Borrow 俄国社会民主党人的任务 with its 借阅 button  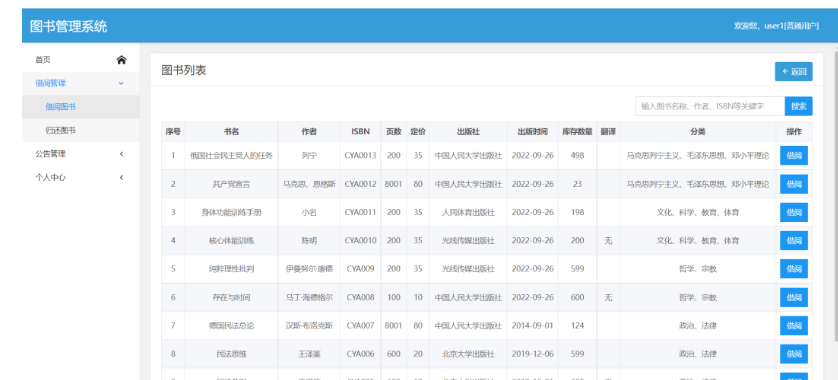point(794,156)
